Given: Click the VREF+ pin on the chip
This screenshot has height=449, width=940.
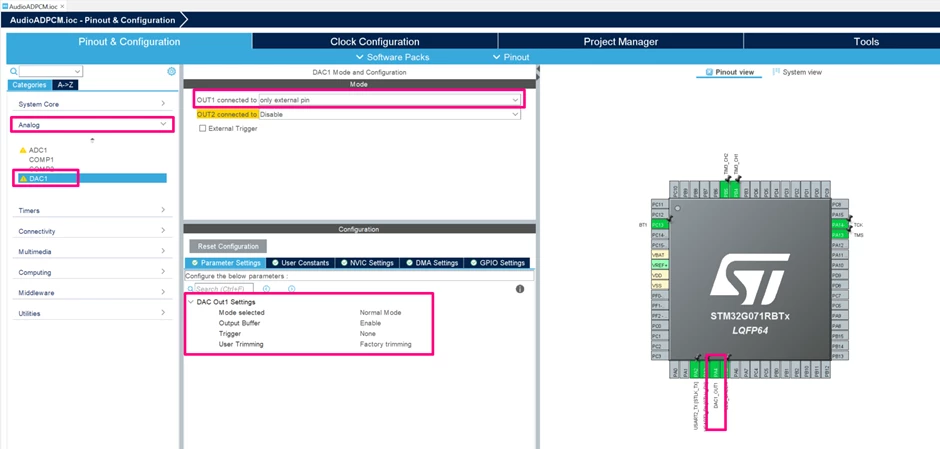Looking at the screenshot, I should (x=659, y=265).
